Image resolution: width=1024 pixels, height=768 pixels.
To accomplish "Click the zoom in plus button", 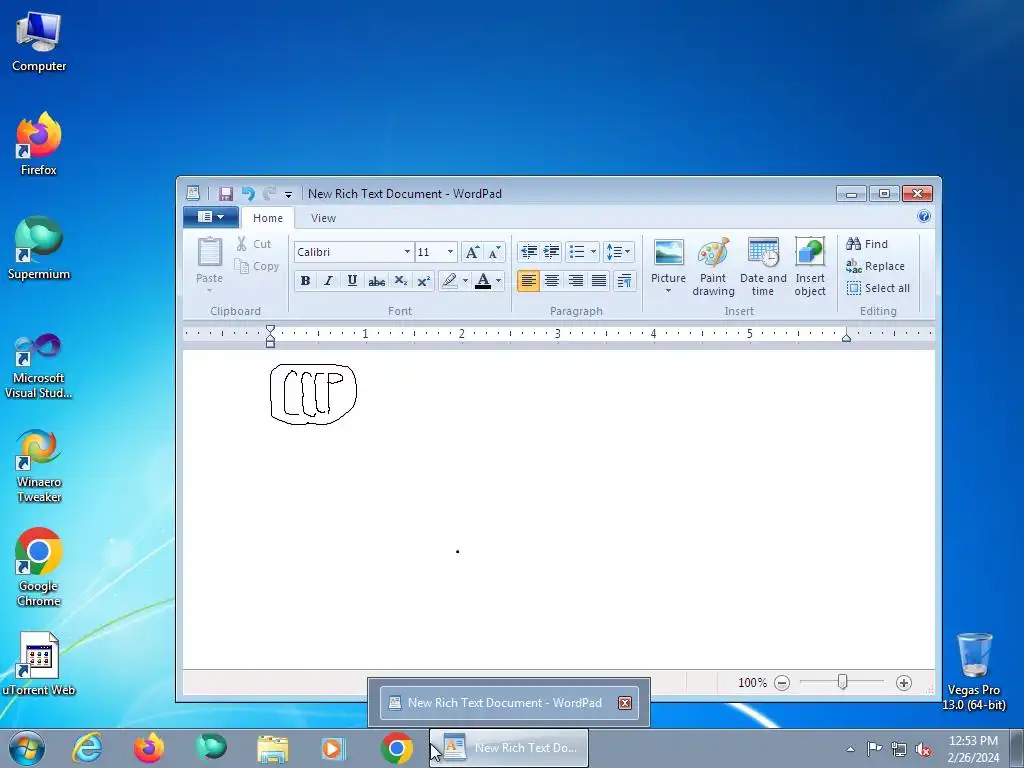I will [x=904, y=683].
